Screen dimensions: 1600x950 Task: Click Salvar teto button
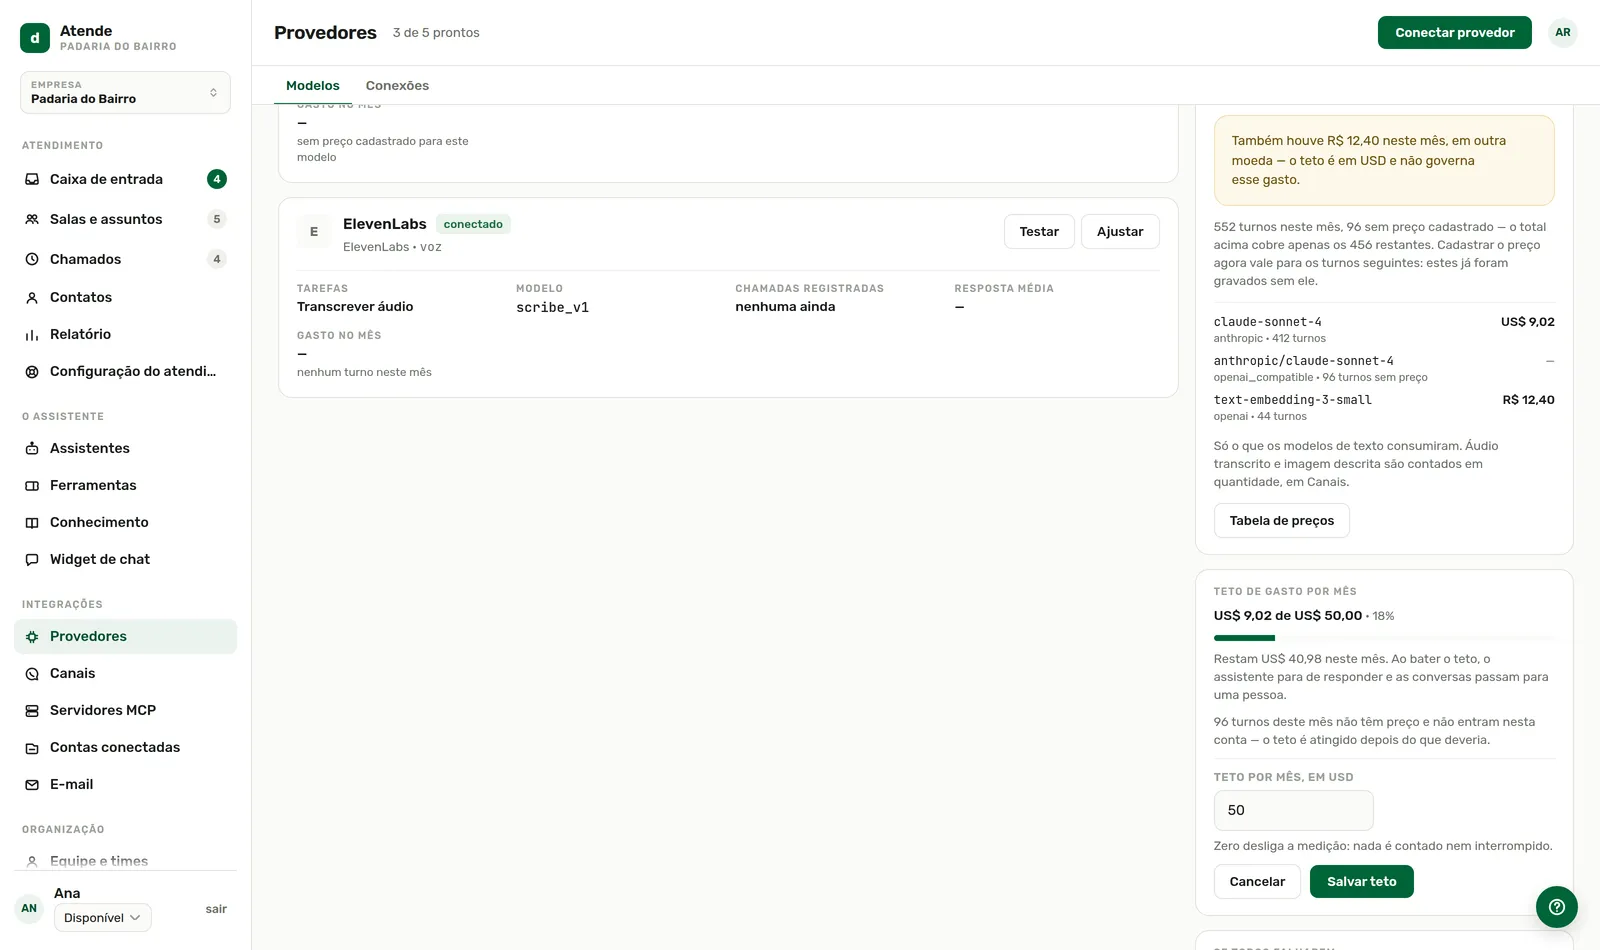1362,882
